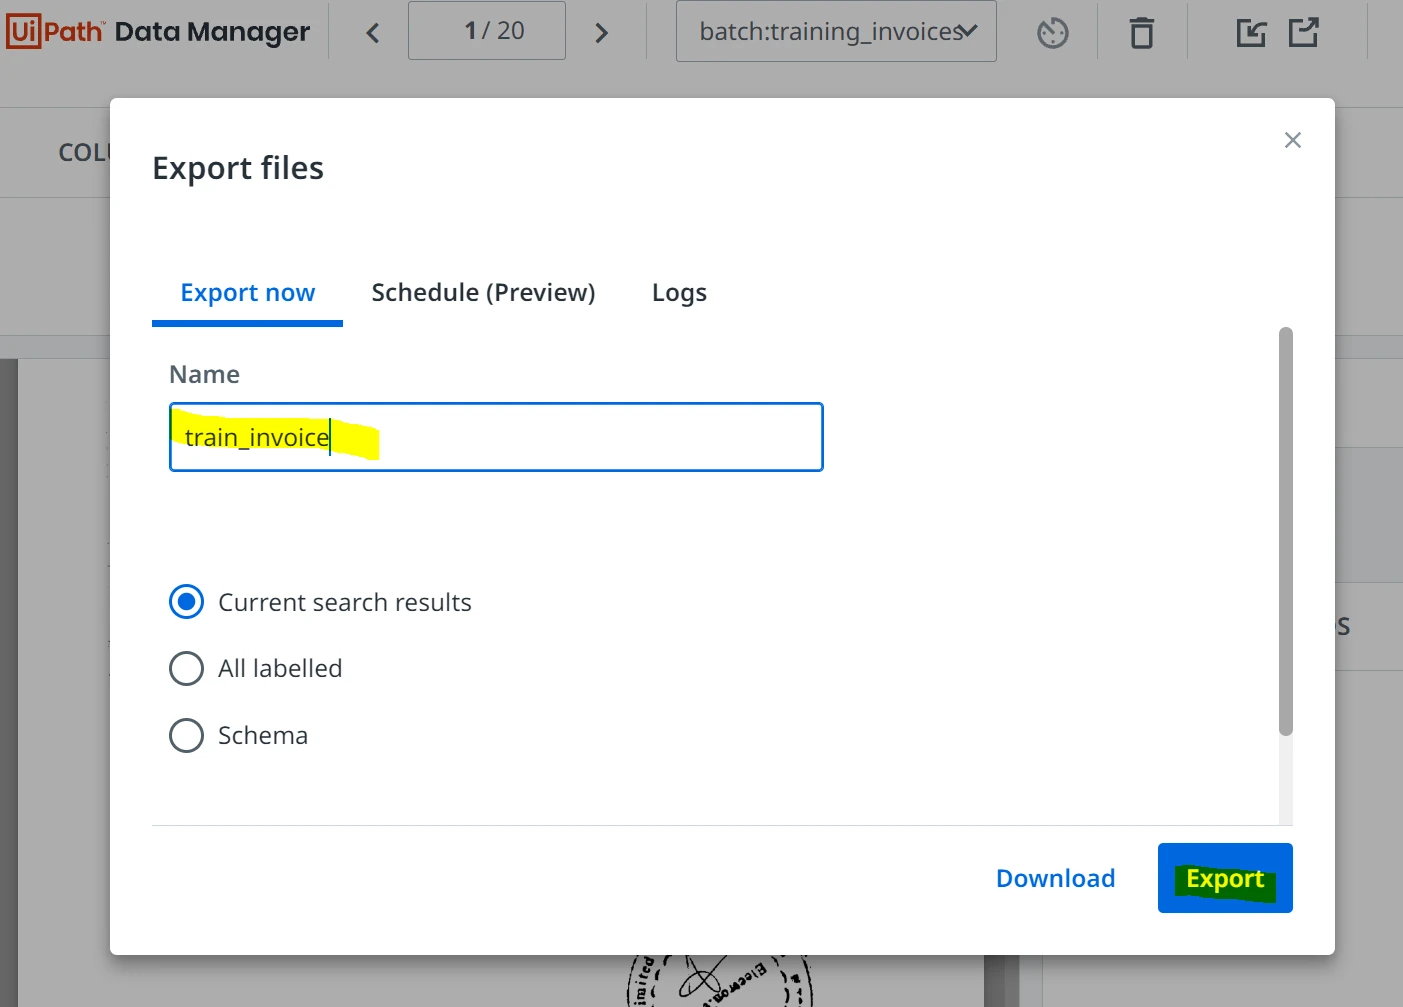This screenshot has width=1403, height=1007.
Task: Open the timer/clock icon in toolbar
Action: pyautogui.click(x=1052, y=33)
